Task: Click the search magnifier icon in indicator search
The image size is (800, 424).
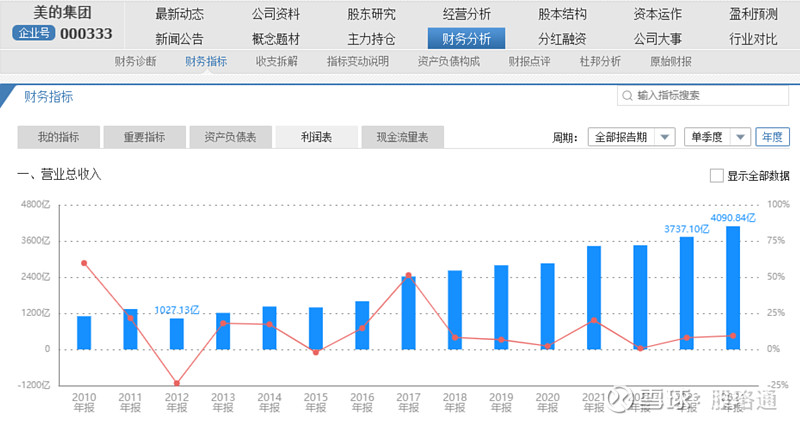Action: (628, 95)
